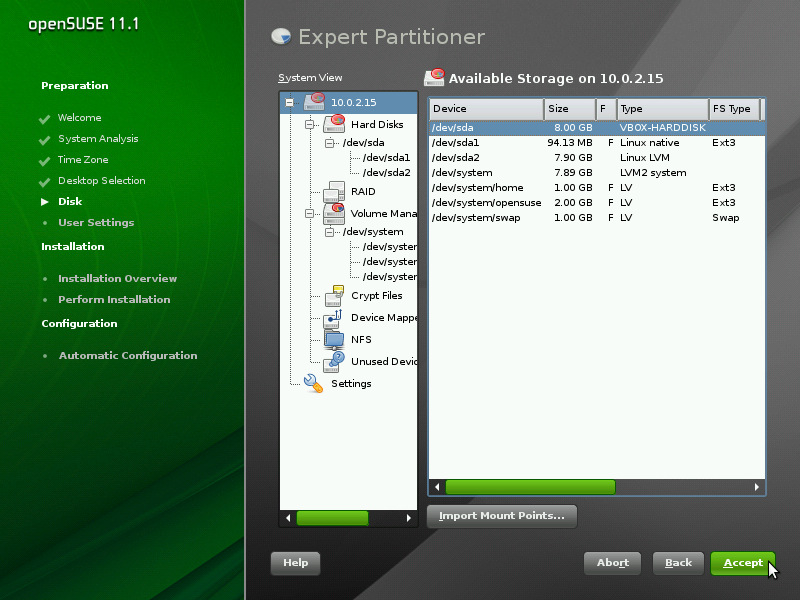Viewport: 800px width, 600px height.
Task: Click the Hard Disks icon in System View
Action: click(x=334, y=123)
